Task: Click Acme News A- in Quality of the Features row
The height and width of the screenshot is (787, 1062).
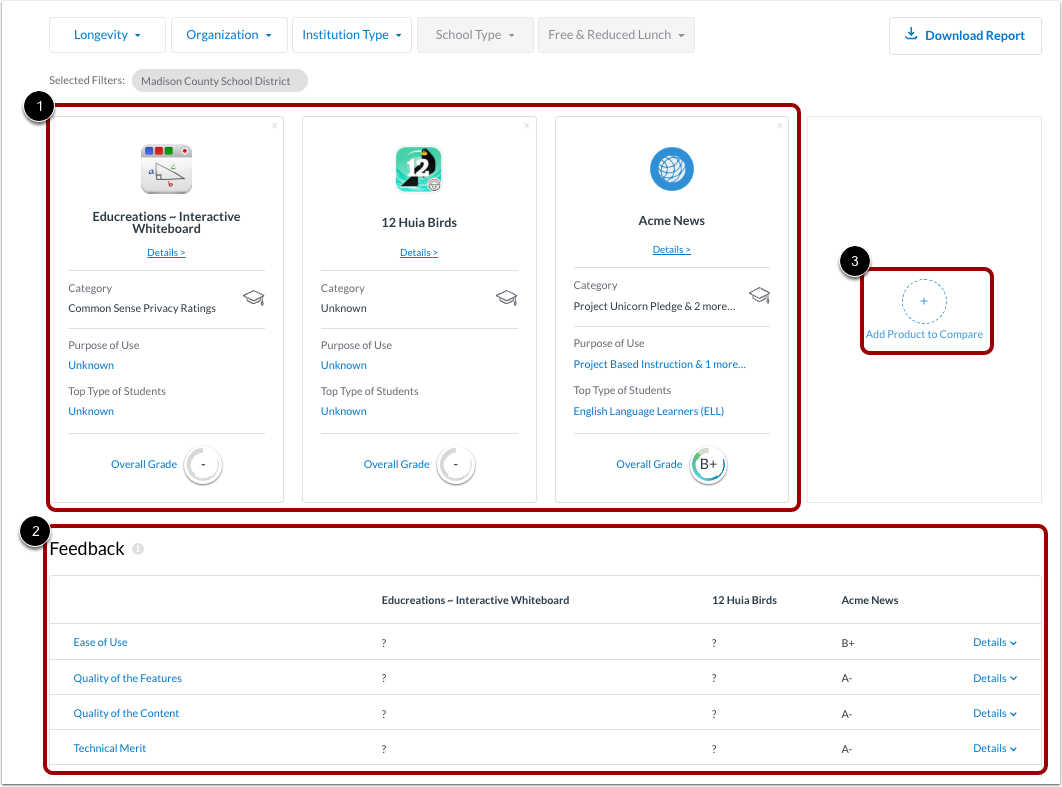Action: click(847, 679)
